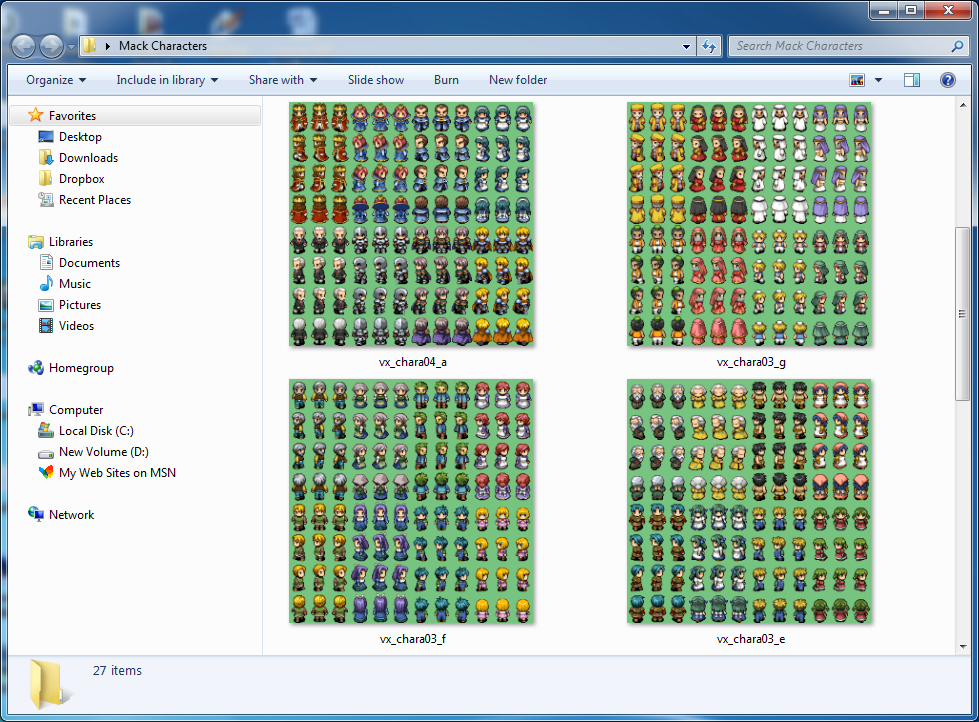979x722 pixels.
Task: Click the Computer icon
Action: [x=36, y=410]
